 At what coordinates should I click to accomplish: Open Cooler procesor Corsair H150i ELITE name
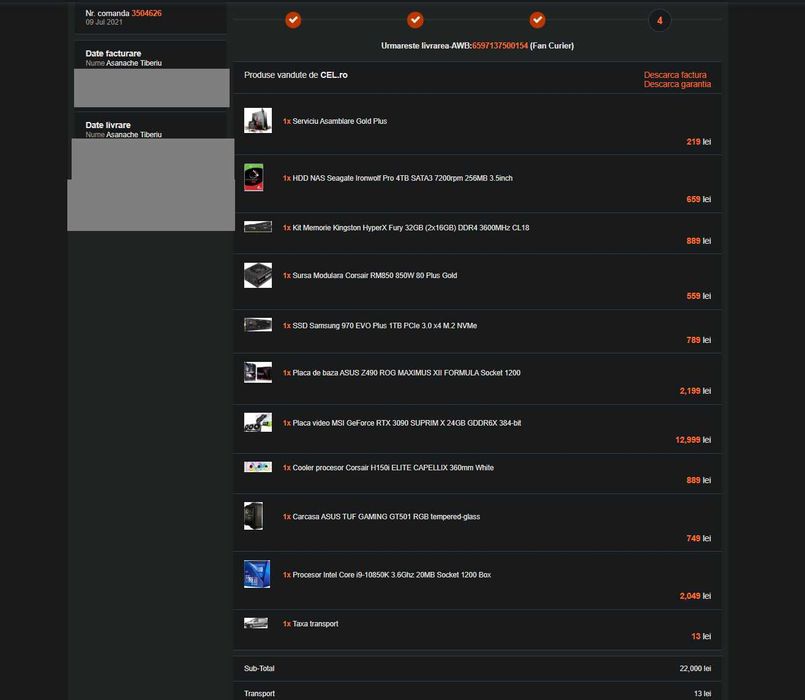pos(393,468)
